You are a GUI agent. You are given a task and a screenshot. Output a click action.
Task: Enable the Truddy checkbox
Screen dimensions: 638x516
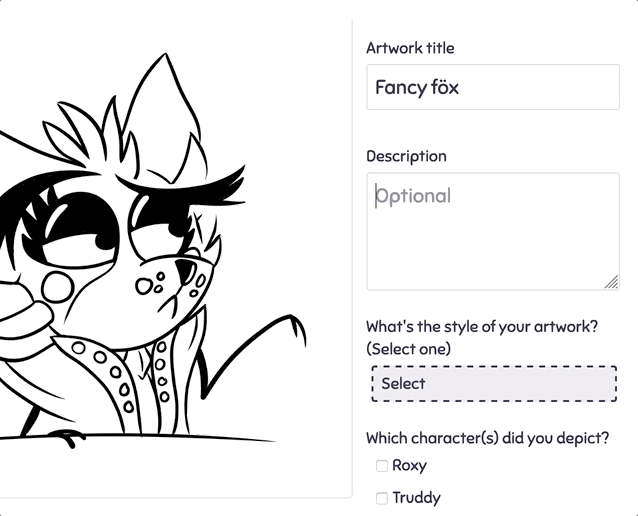pos(382,498)
